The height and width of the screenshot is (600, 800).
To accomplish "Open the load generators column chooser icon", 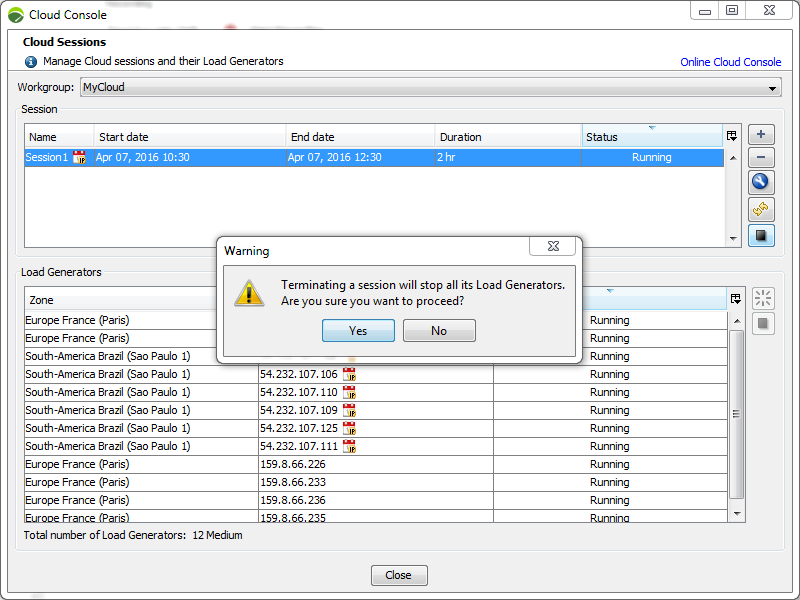I will [x=736, y=299].
